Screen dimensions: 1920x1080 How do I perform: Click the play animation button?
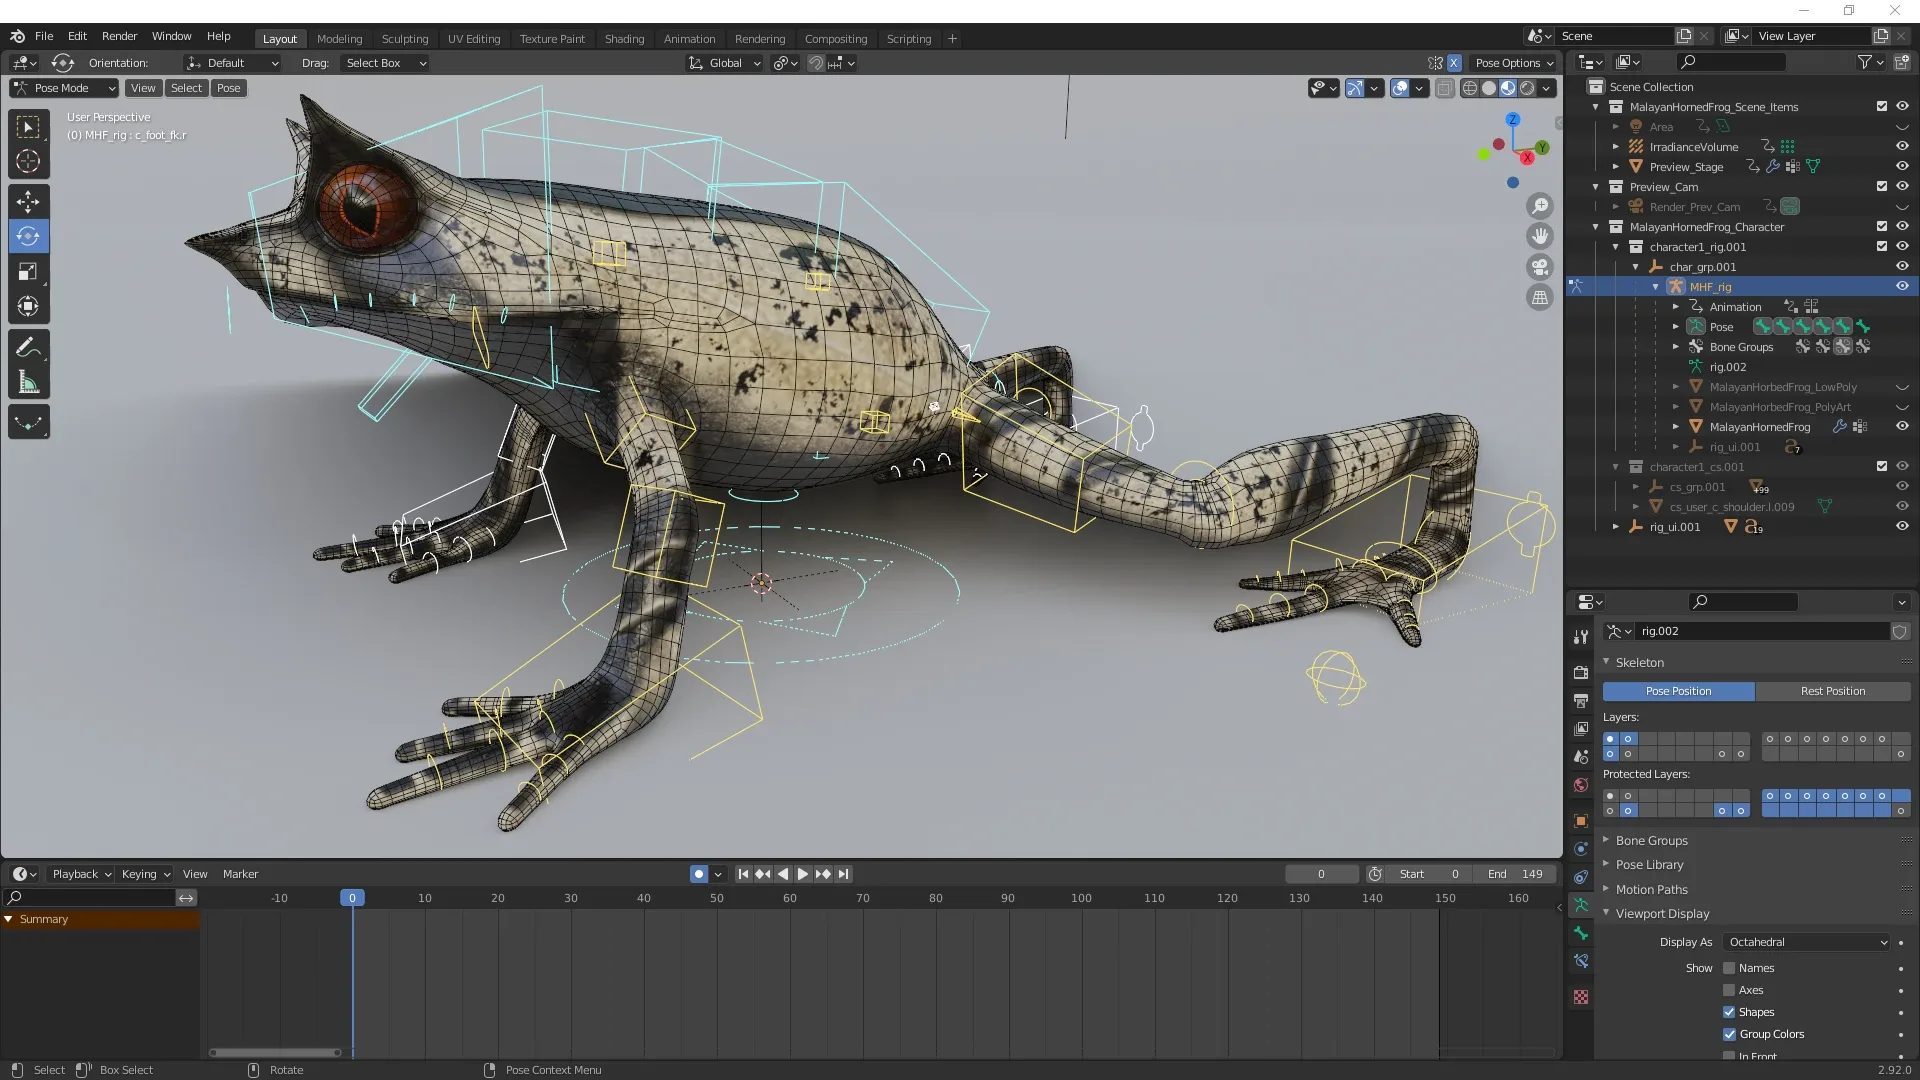802,874
